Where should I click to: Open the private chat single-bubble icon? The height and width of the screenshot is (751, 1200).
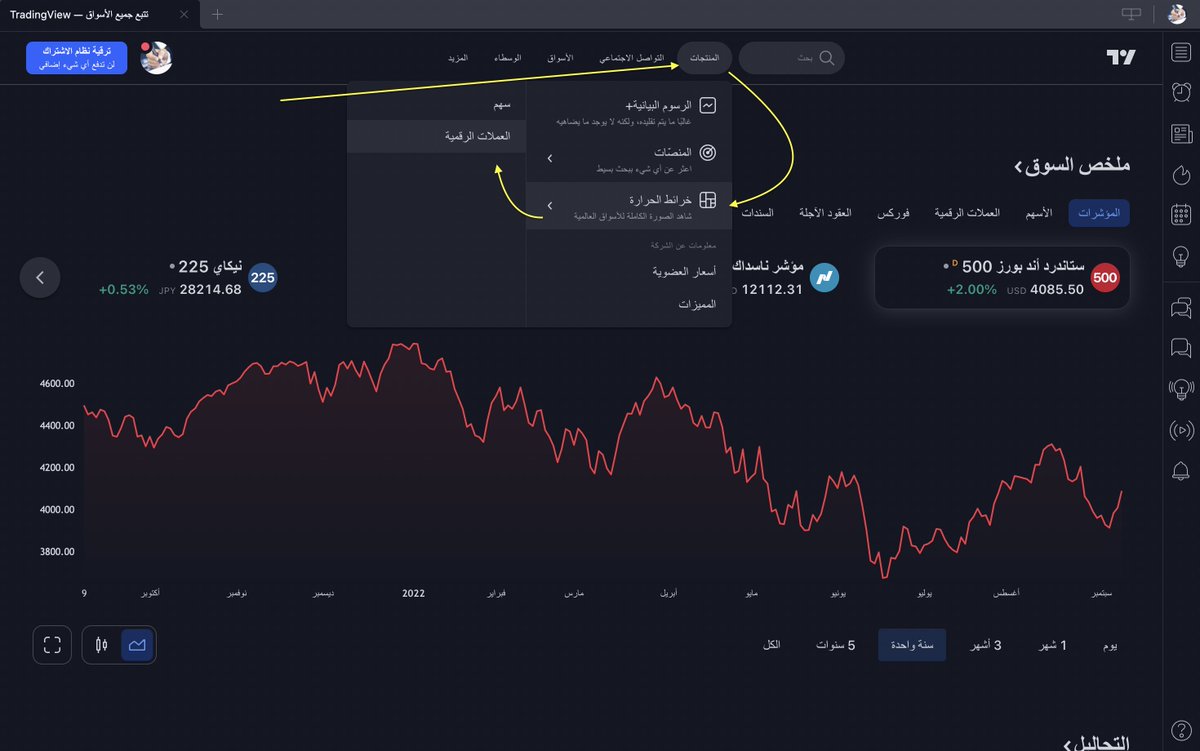click(1181, 349)
